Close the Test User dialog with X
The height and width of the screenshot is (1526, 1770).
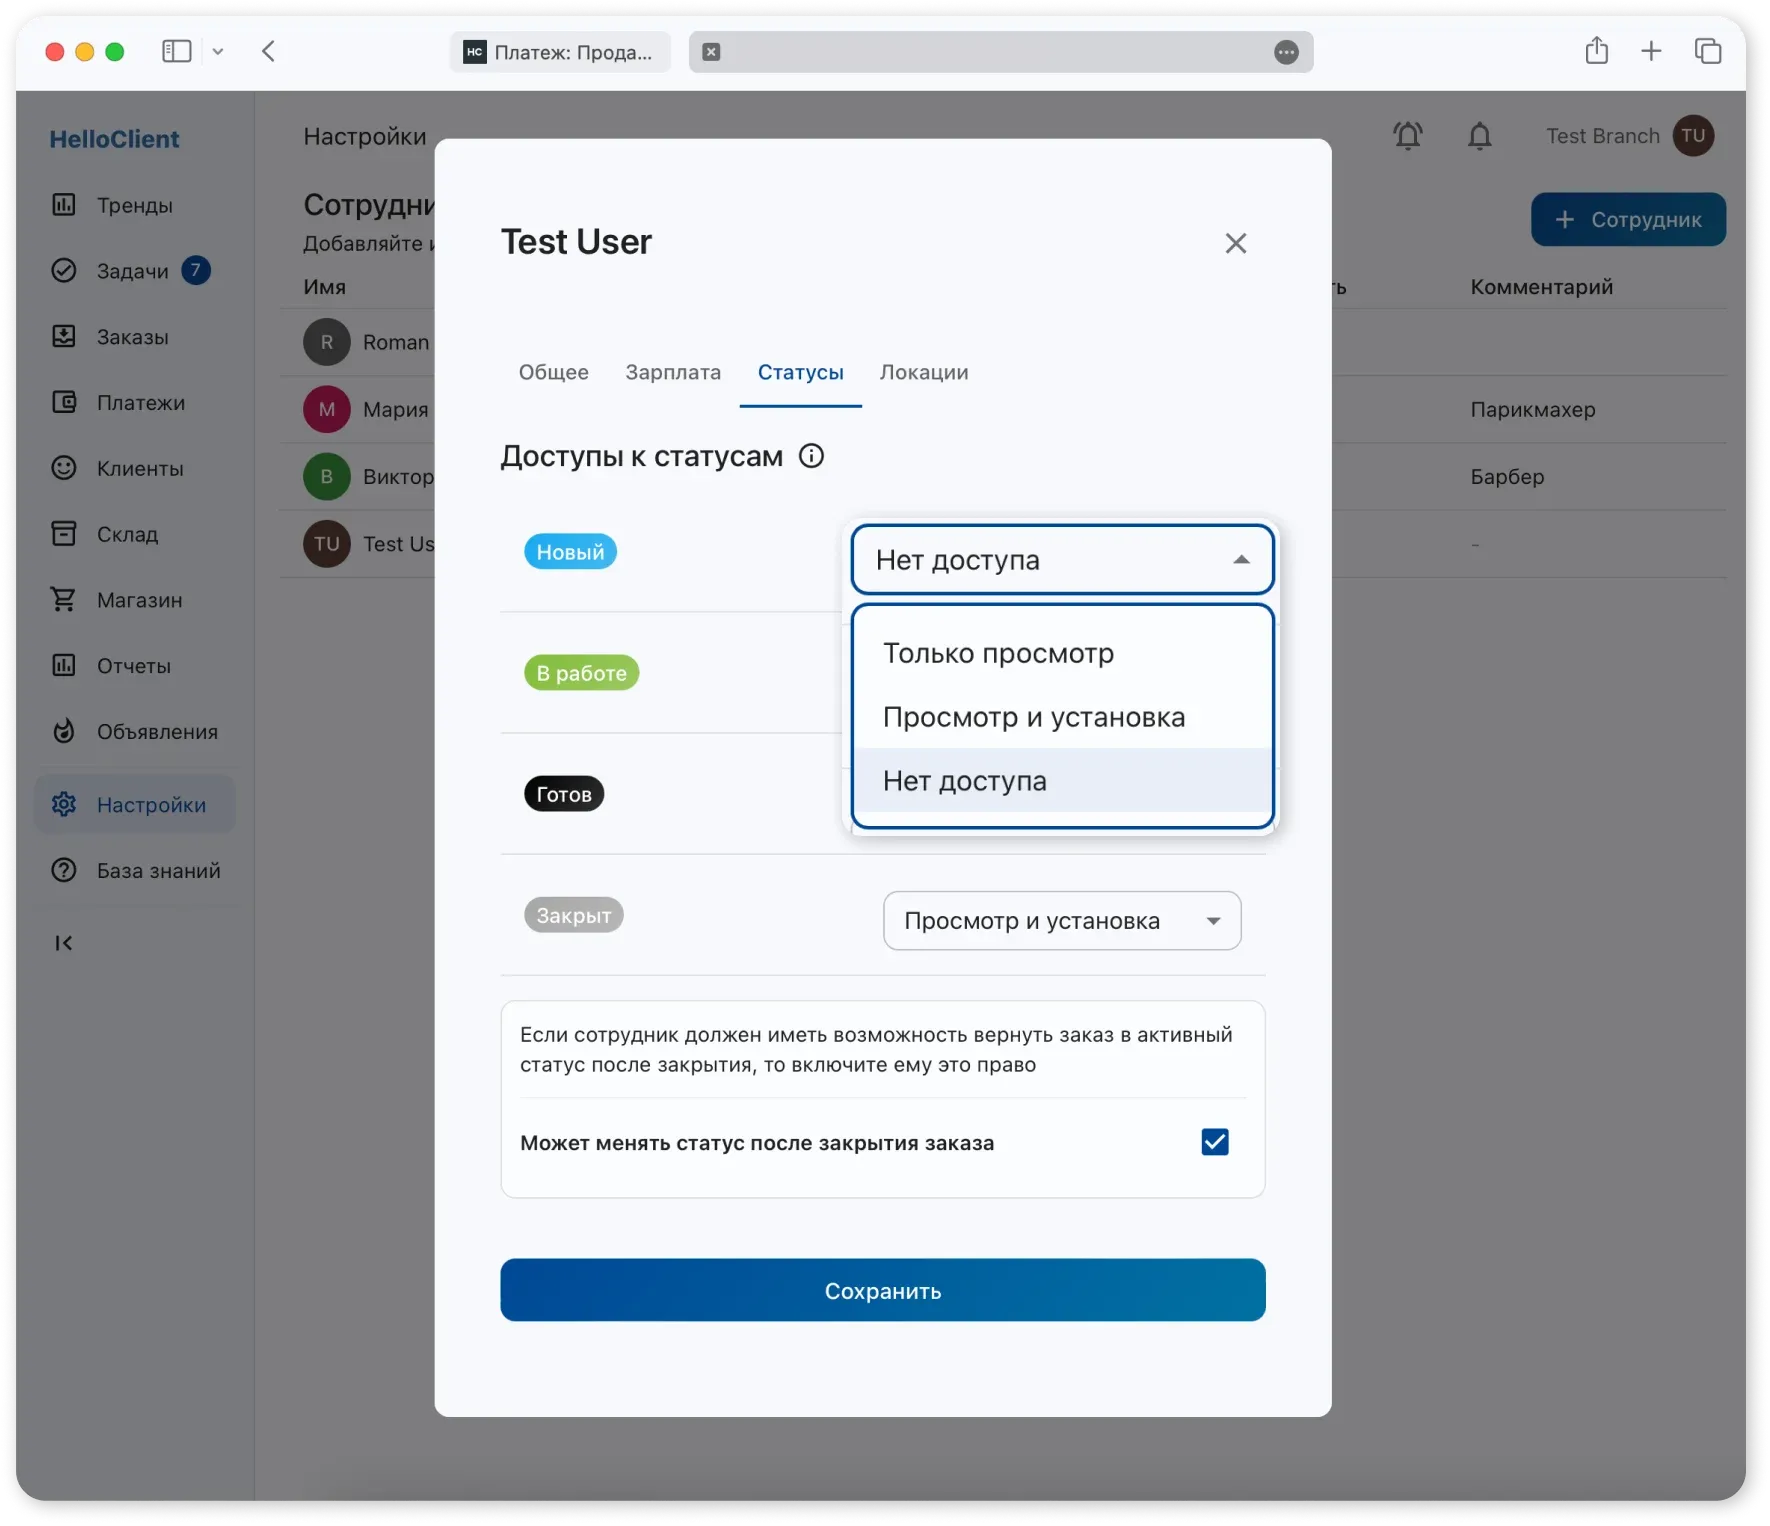1235,243
